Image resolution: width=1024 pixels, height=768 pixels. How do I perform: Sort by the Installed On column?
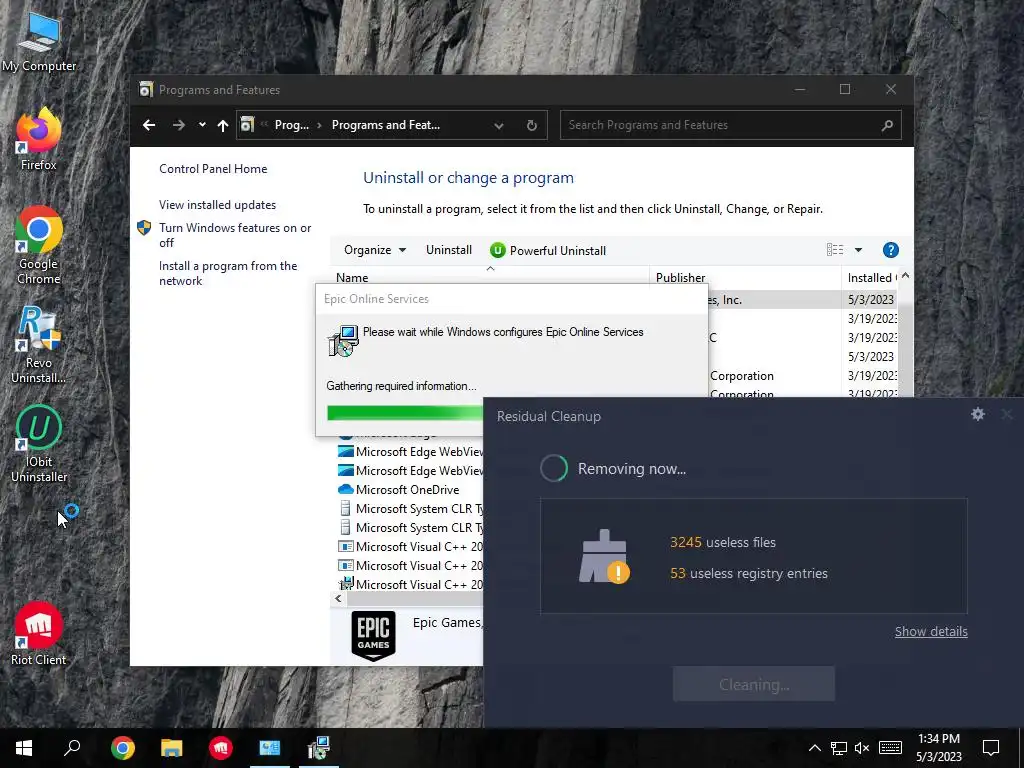click(871, 277)
